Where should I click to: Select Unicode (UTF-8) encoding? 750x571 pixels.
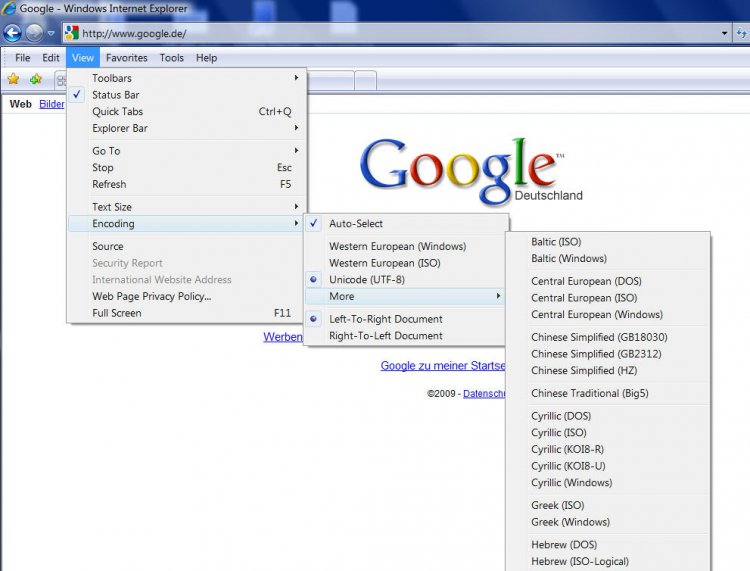pos(406,280)
